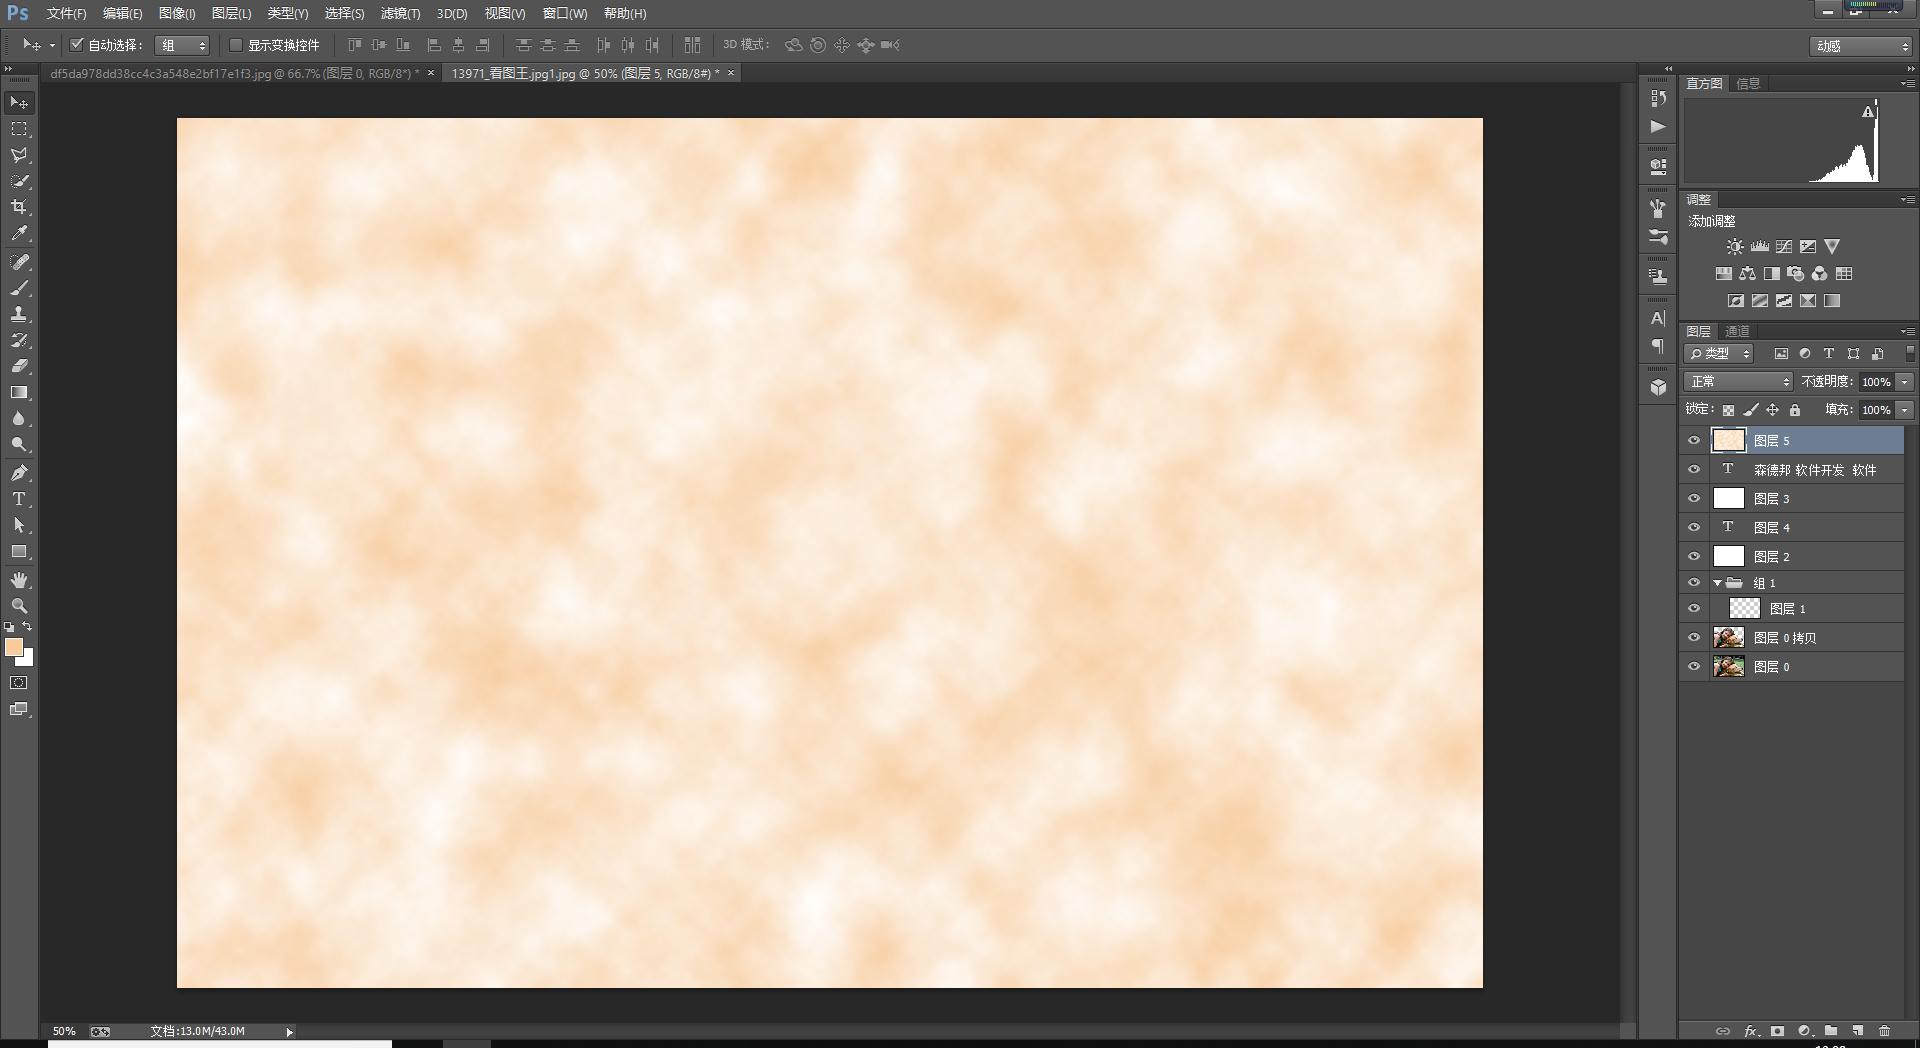Click the 图层 5 layer thumbnail
The image size is (1920, 1048).
tap(1728, 441)
